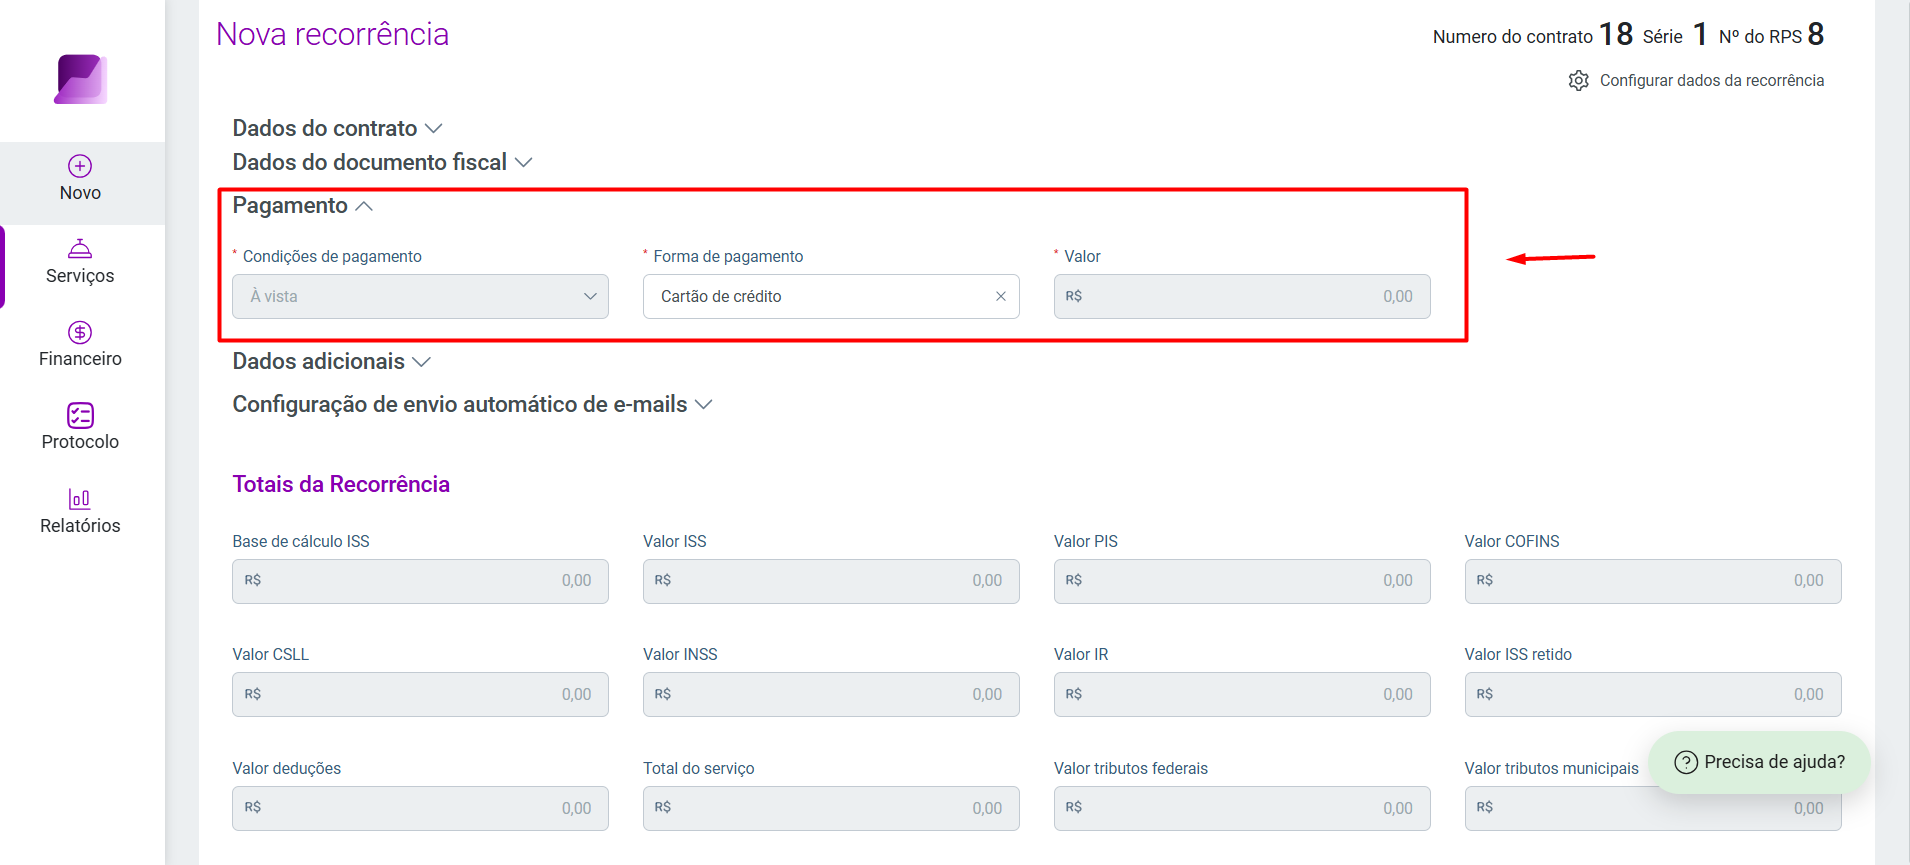
Task: Clear the Cartão de crédito selection
Action: click(x=1000, y=296)
